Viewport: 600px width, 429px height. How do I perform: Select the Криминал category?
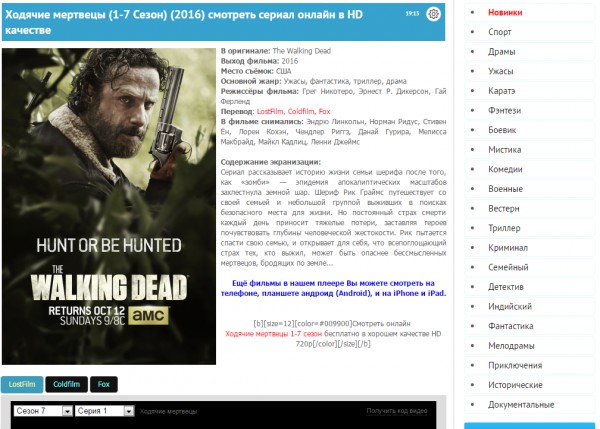(x=508, y=248)
